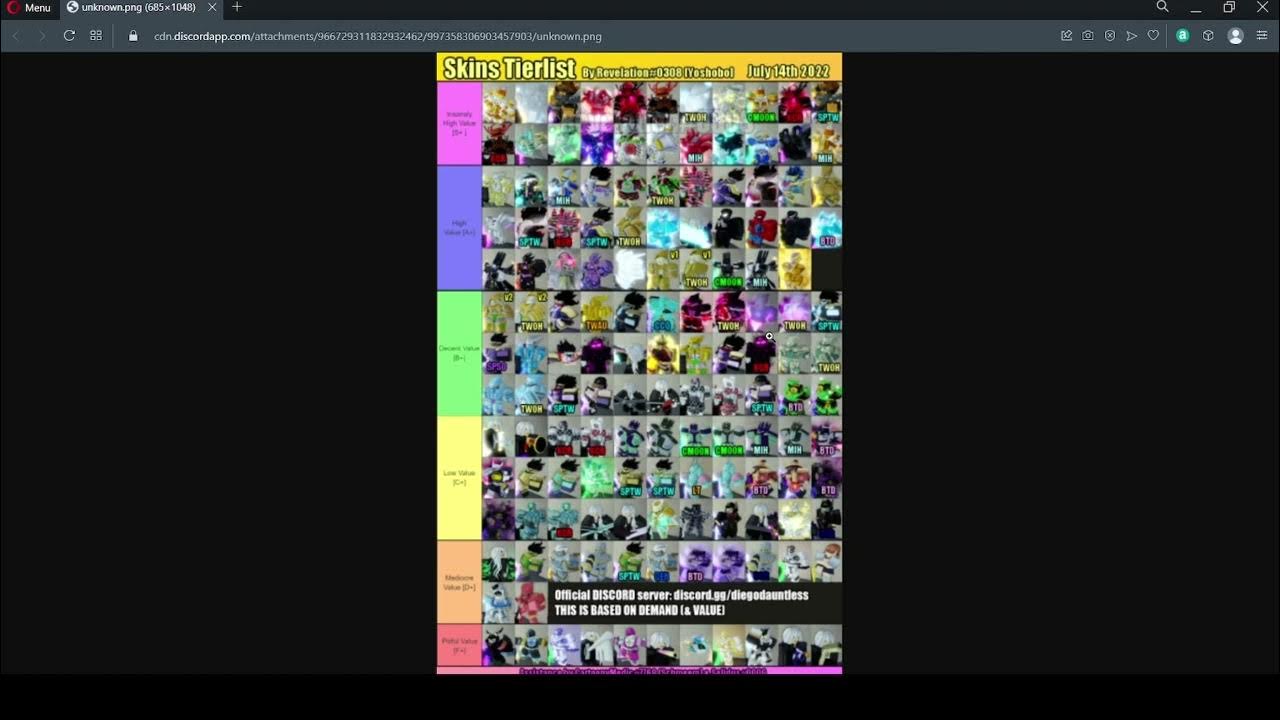Open the ad blocker shield icon
Screen dimensions: 1280x720
tap(1110, 36)
